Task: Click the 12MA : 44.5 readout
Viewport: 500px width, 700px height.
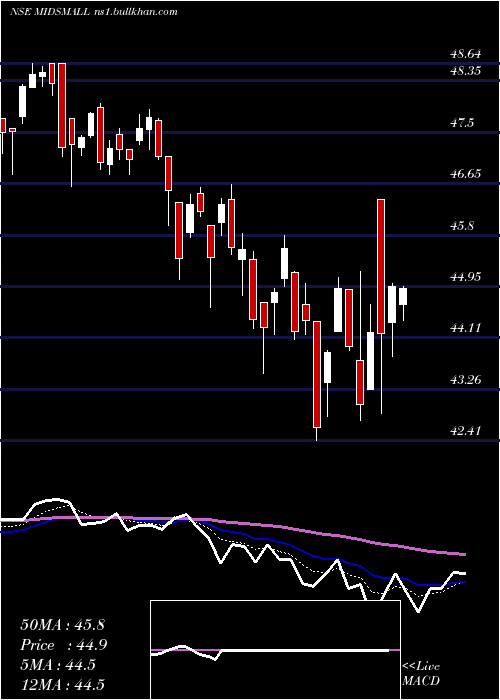Action: click(62, 685)
